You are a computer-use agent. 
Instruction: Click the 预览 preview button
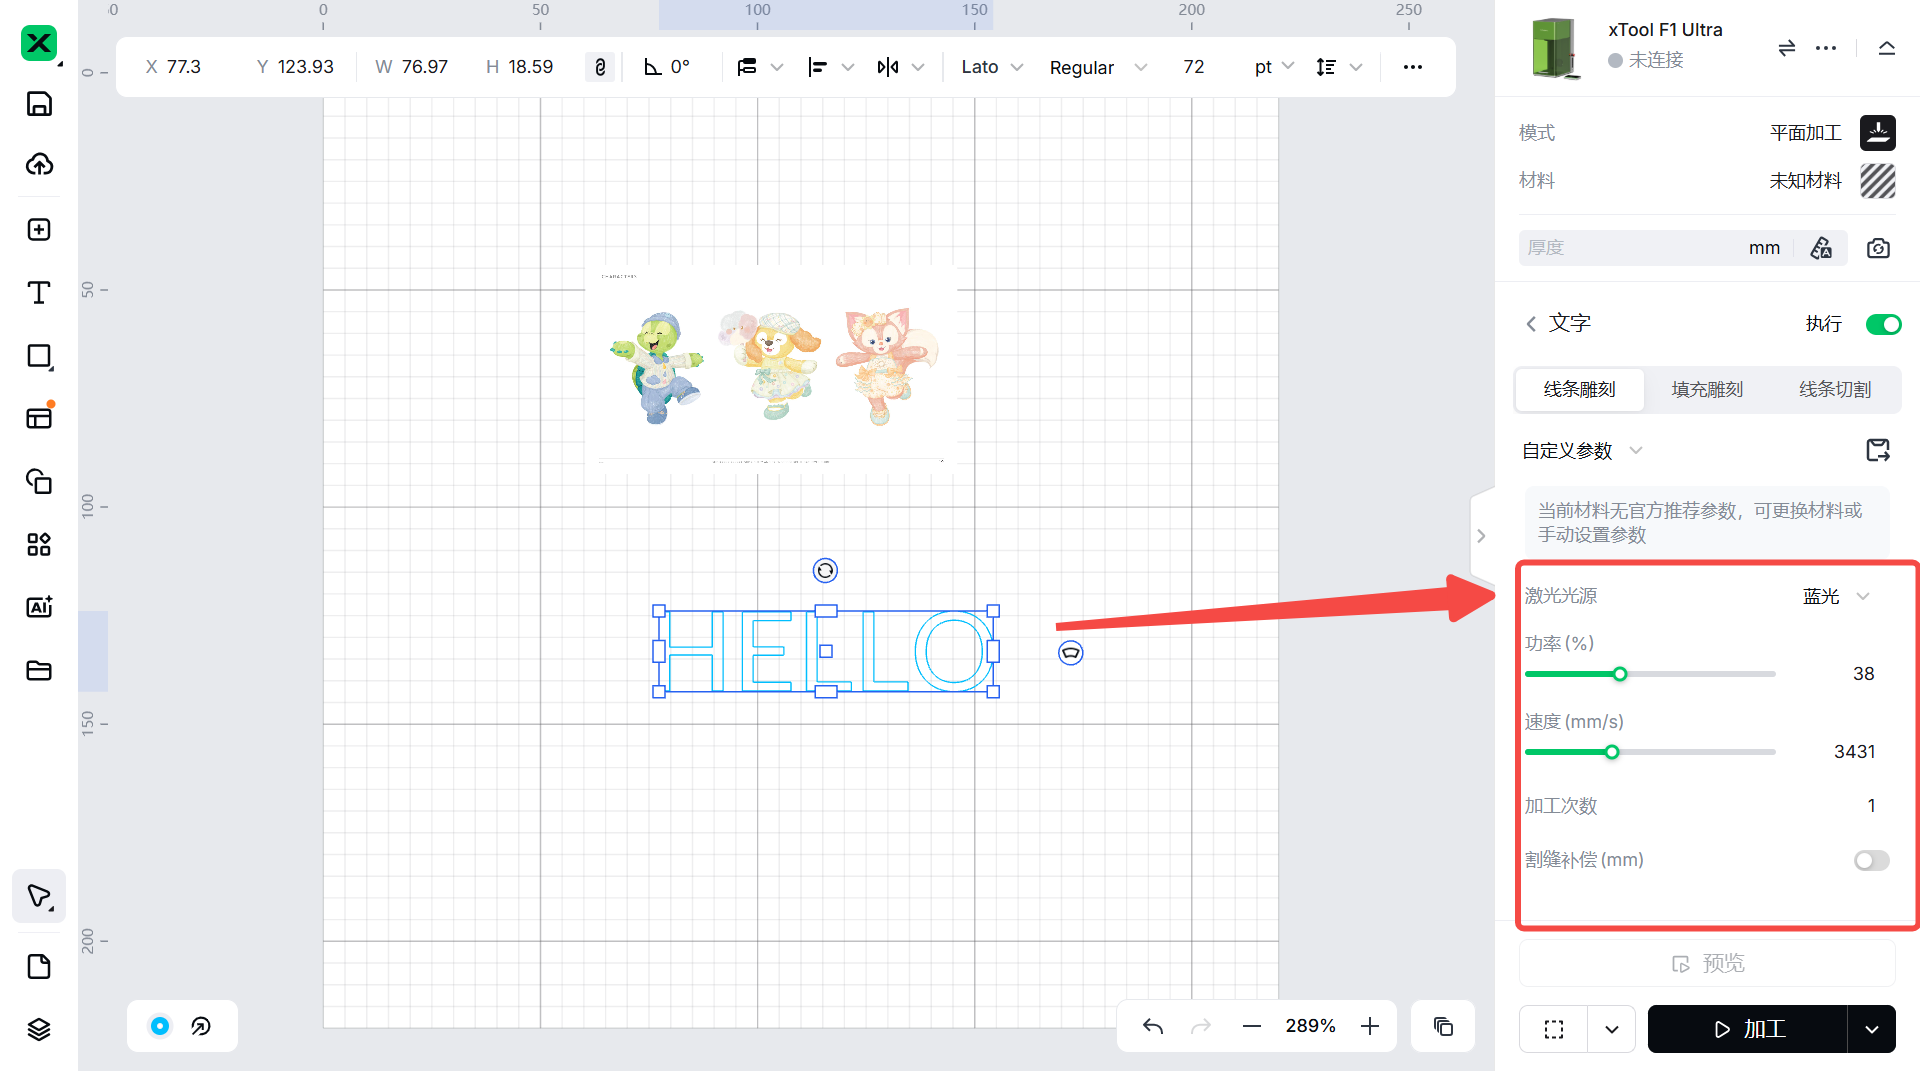pyautogui.click(x=1707, y=963)
